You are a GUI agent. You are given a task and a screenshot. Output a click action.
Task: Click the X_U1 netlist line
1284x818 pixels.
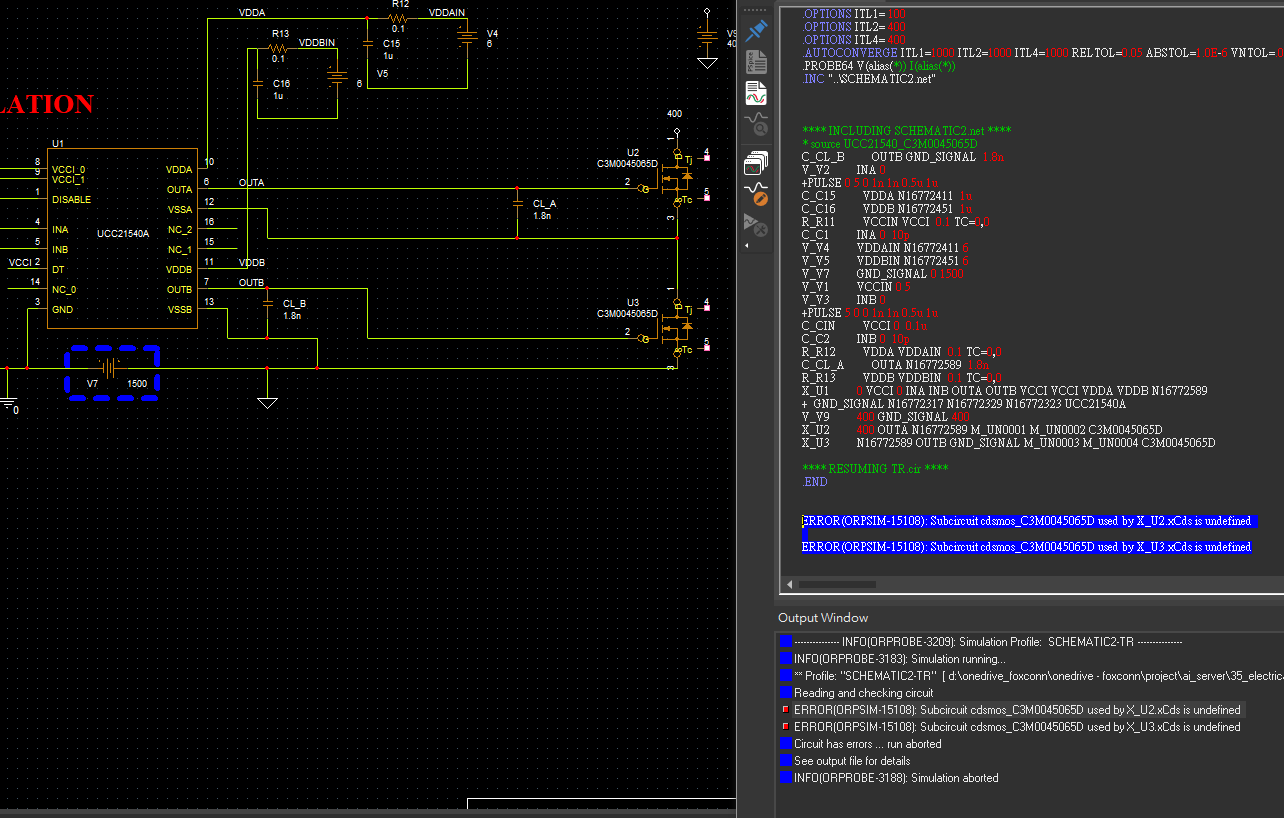pos(1004,391)
